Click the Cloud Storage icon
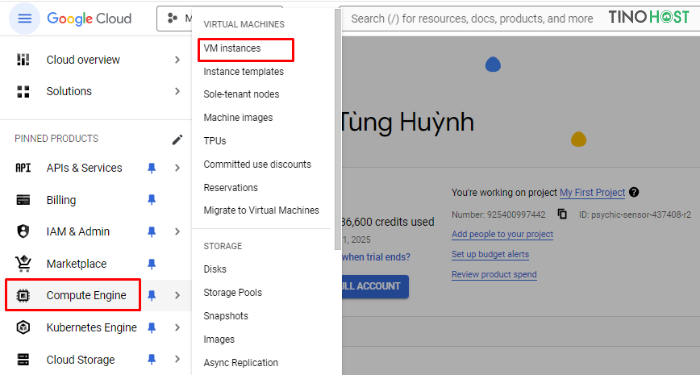Screen dimensions: 700x375 pos(23,359)
